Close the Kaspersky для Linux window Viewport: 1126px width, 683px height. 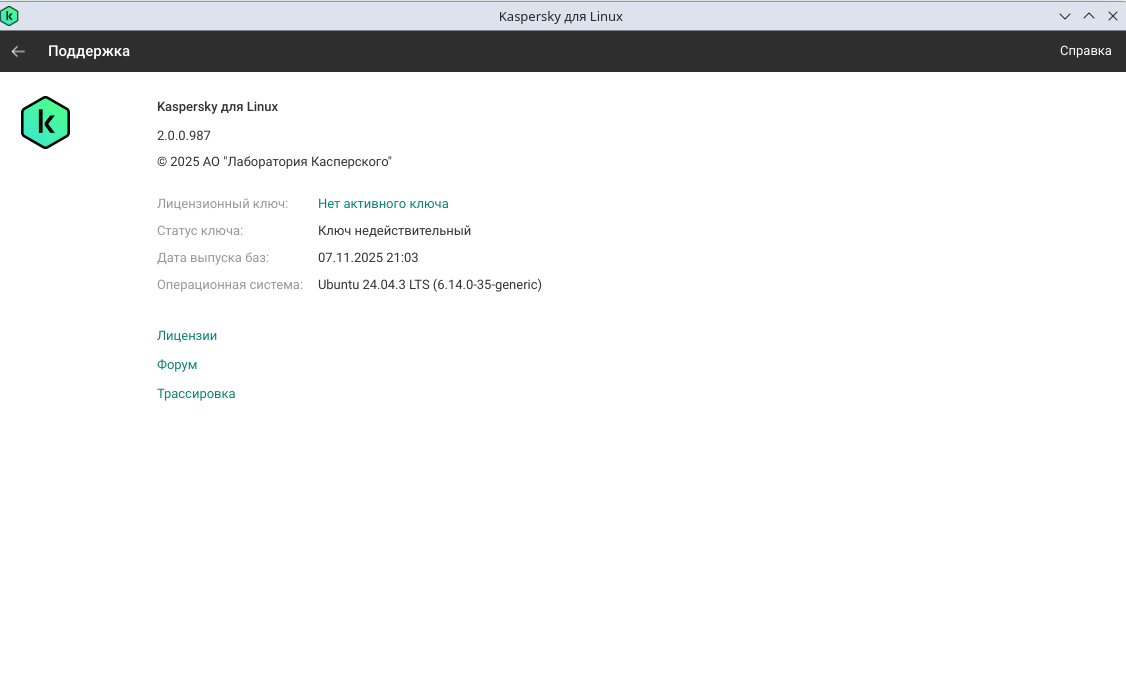click(1112, 16)
